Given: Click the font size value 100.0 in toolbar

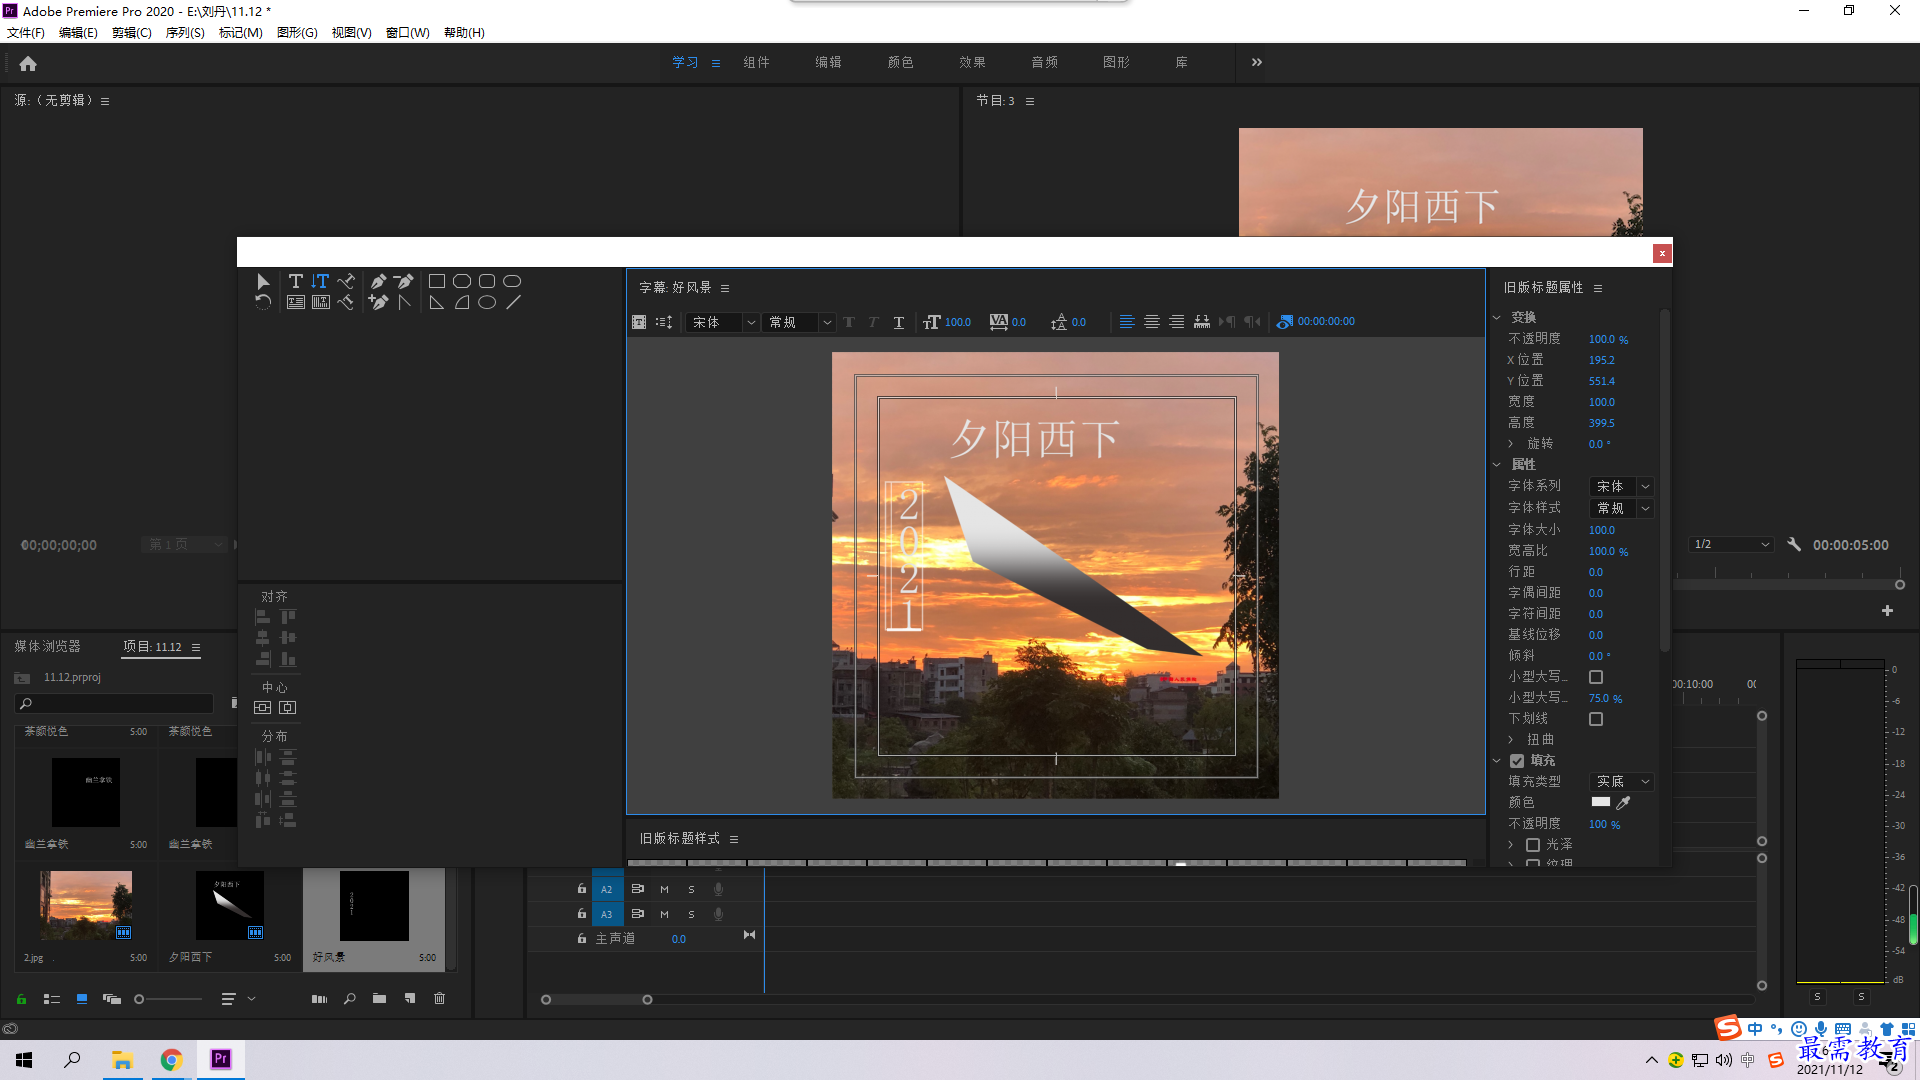Looking at the screenshot, I should click(x=958, y=322).
